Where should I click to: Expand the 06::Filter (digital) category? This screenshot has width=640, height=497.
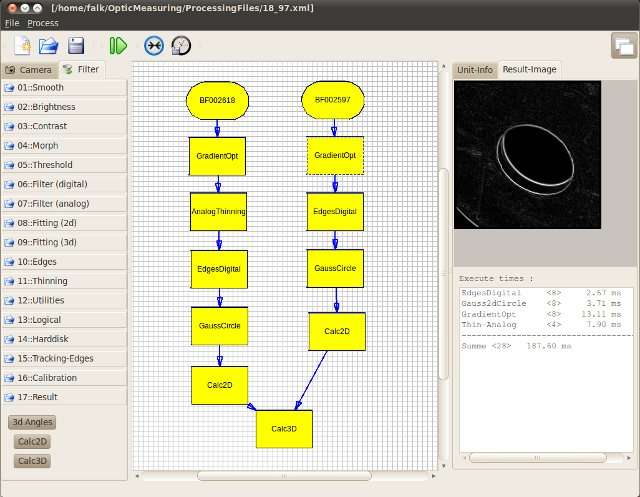click(64, 184)
